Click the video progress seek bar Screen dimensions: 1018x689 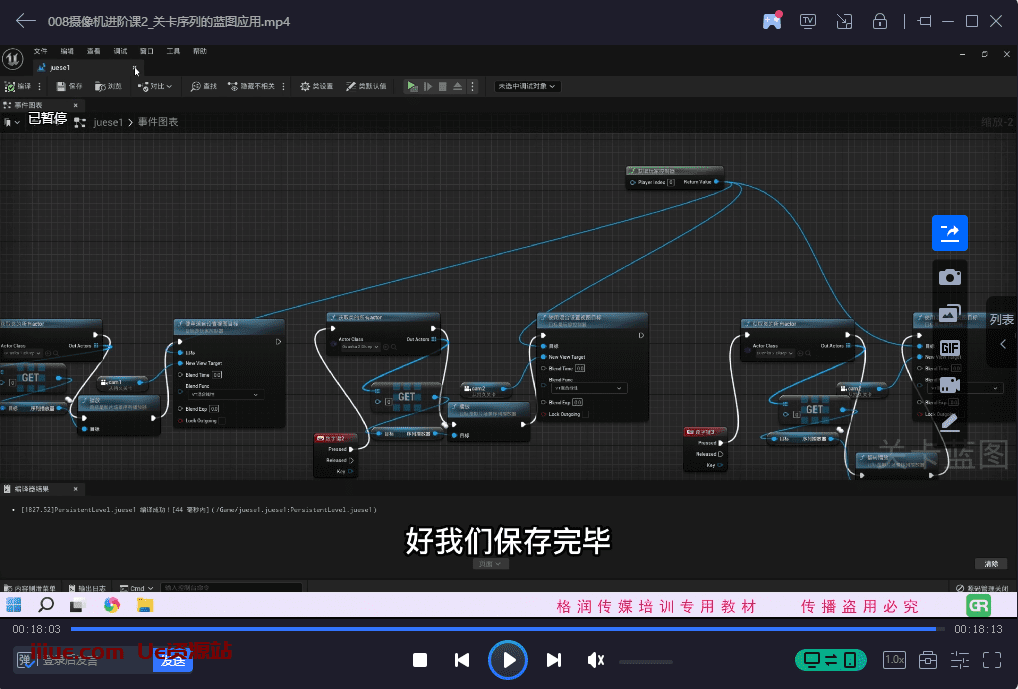click(500, 629)
